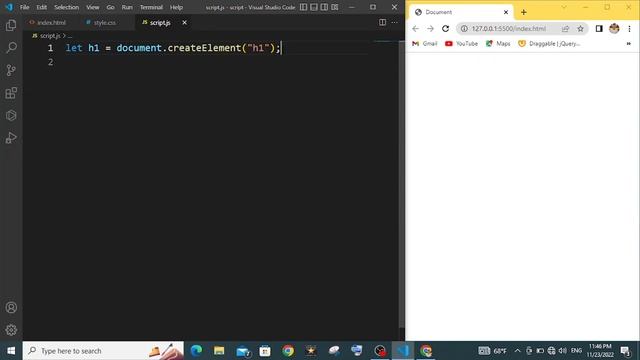Close the Document browser tab
640x360 pixels.
point(506,12)
